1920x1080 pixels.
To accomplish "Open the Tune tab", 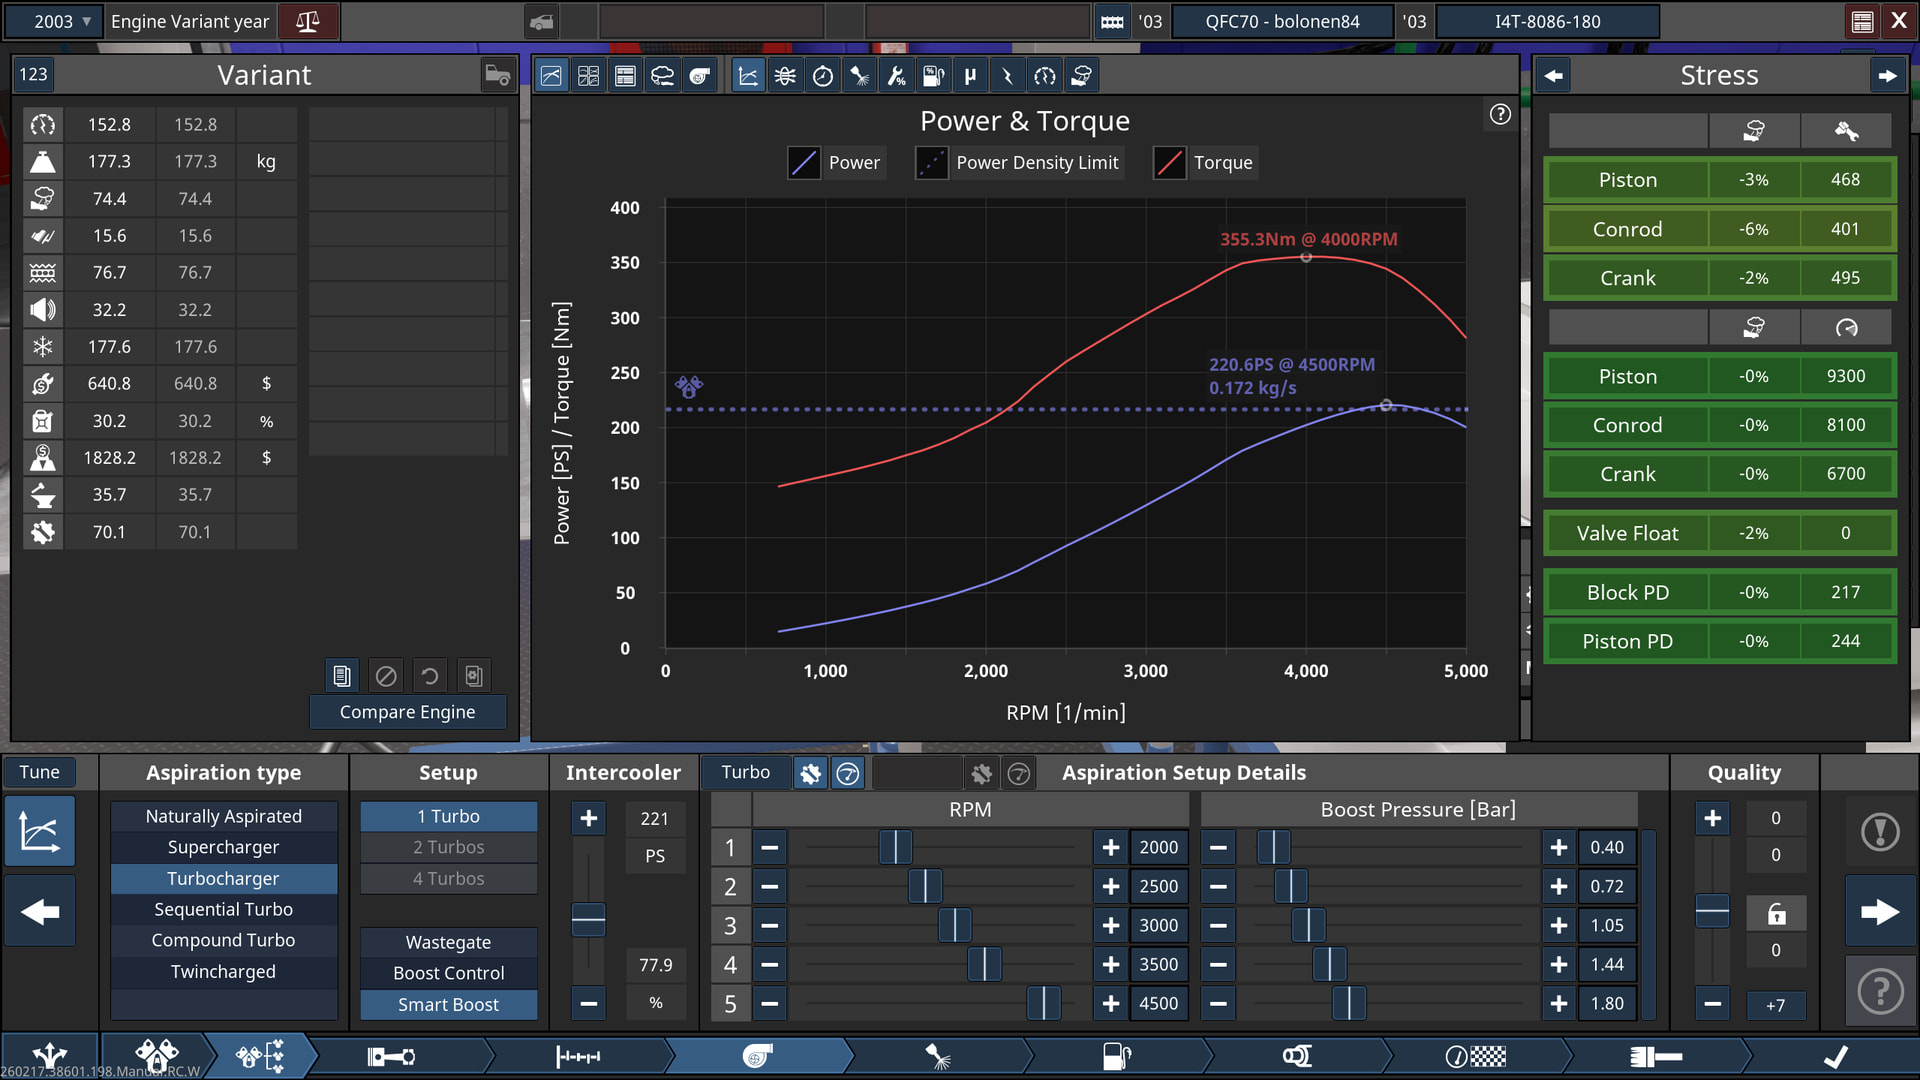I will (40, 772).
